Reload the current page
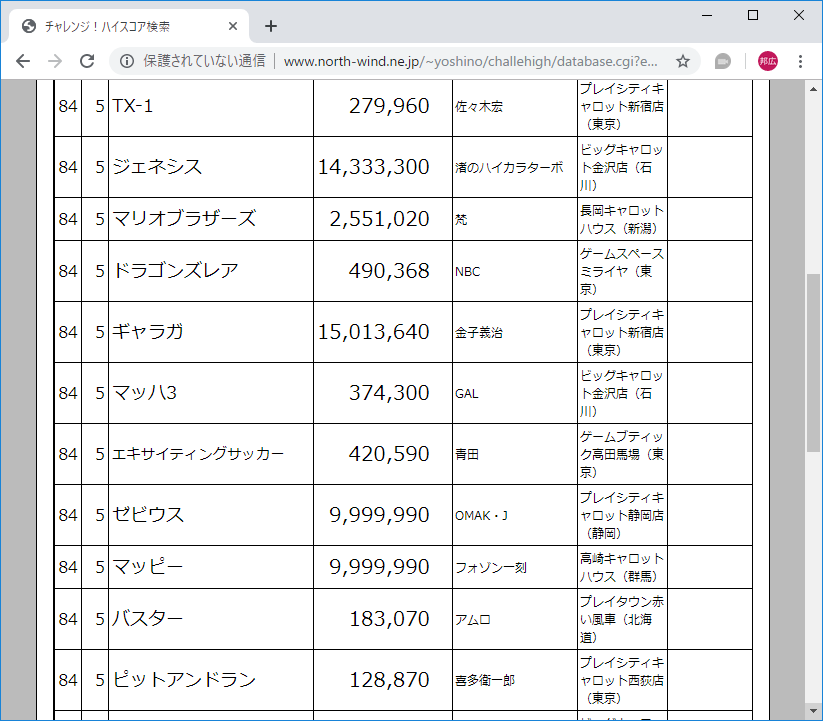Image resolution: width=823 pixels, height=721 pixels. click(x=87, y=61)
